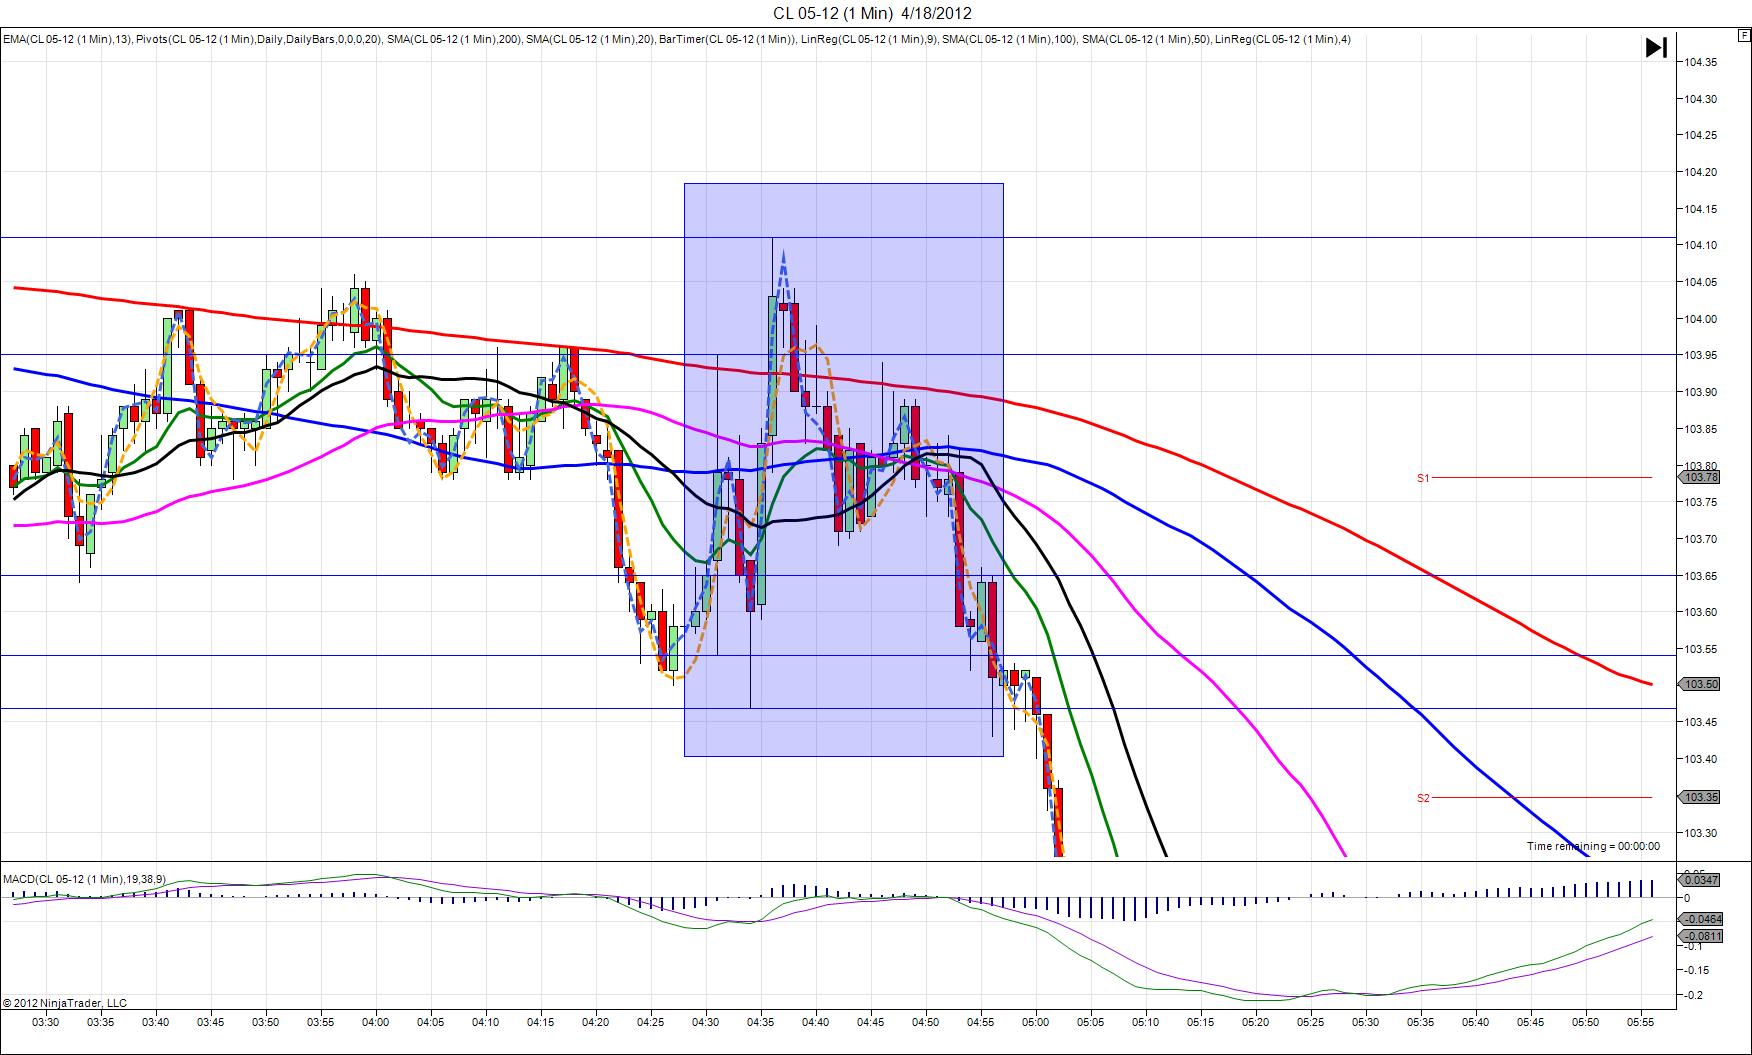The image size is (1752, 1055).
Task: Click the -0.15 MACD axis label
Action: point(1695,970)
